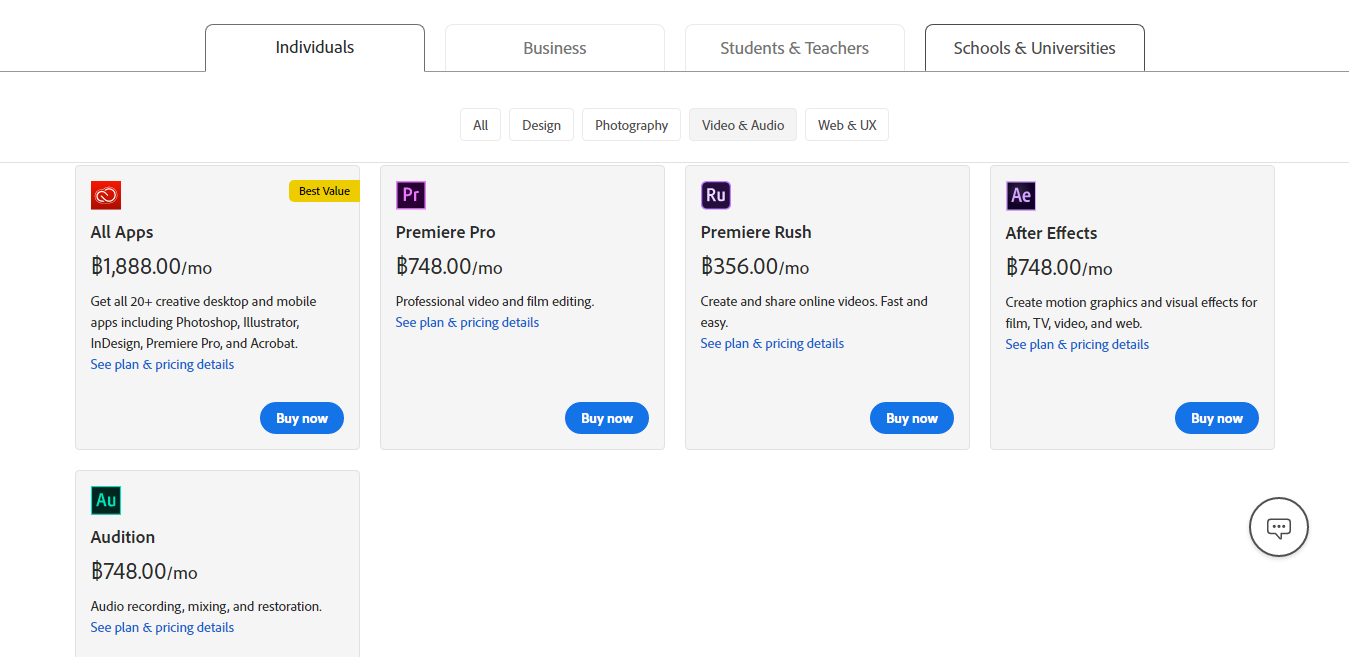Click the After Effects 'Ae' app icon

tap(1021, 196)
